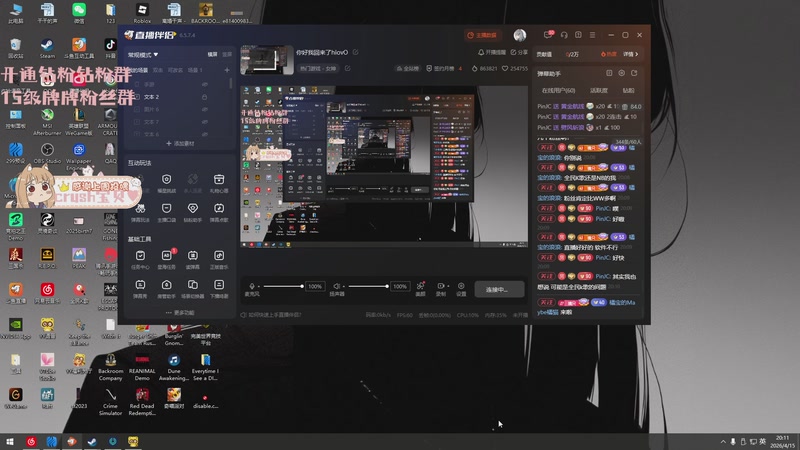Switch to rightmost tab in 弹幕助手

click(629, 90)
